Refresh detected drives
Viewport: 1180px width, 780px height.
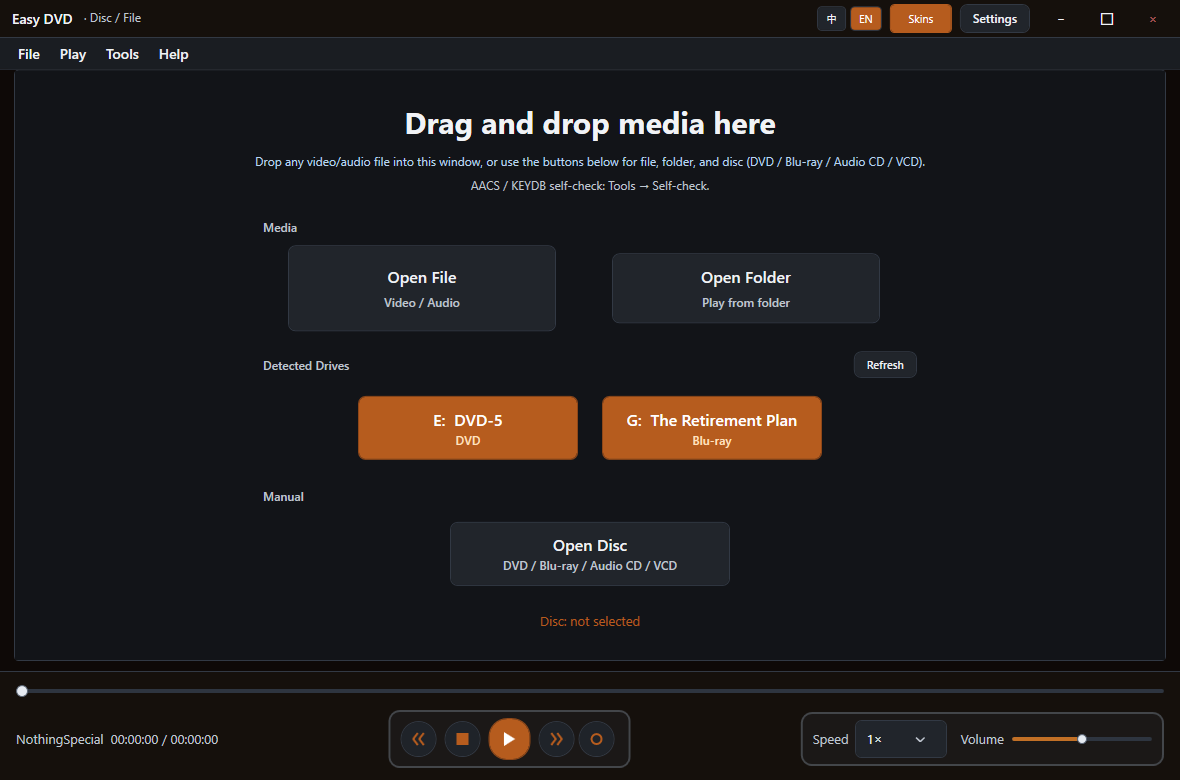(x=885, y=365)
